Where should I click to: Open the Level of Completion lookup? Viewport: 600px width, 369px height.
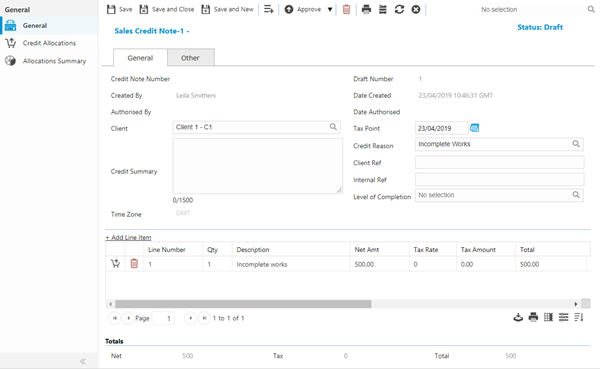pos(576,195)
